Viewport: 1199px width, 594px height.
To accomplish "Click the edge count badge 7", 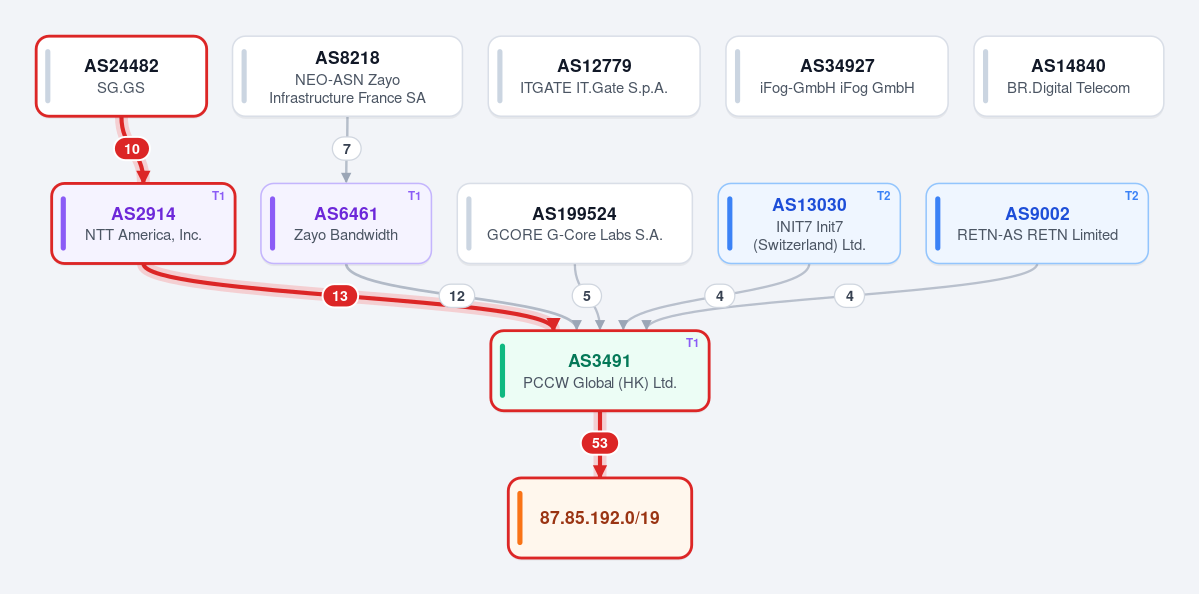I will (346, 149).
